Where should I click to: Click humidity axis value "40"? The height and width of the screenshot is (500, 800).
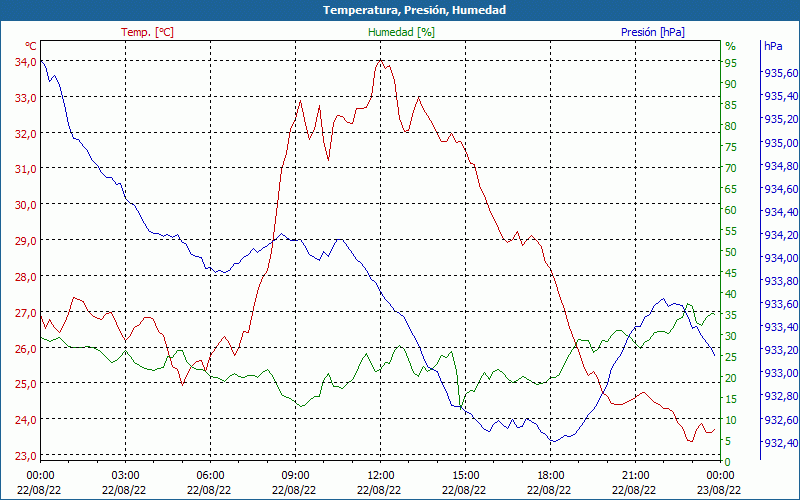(731, 294)
